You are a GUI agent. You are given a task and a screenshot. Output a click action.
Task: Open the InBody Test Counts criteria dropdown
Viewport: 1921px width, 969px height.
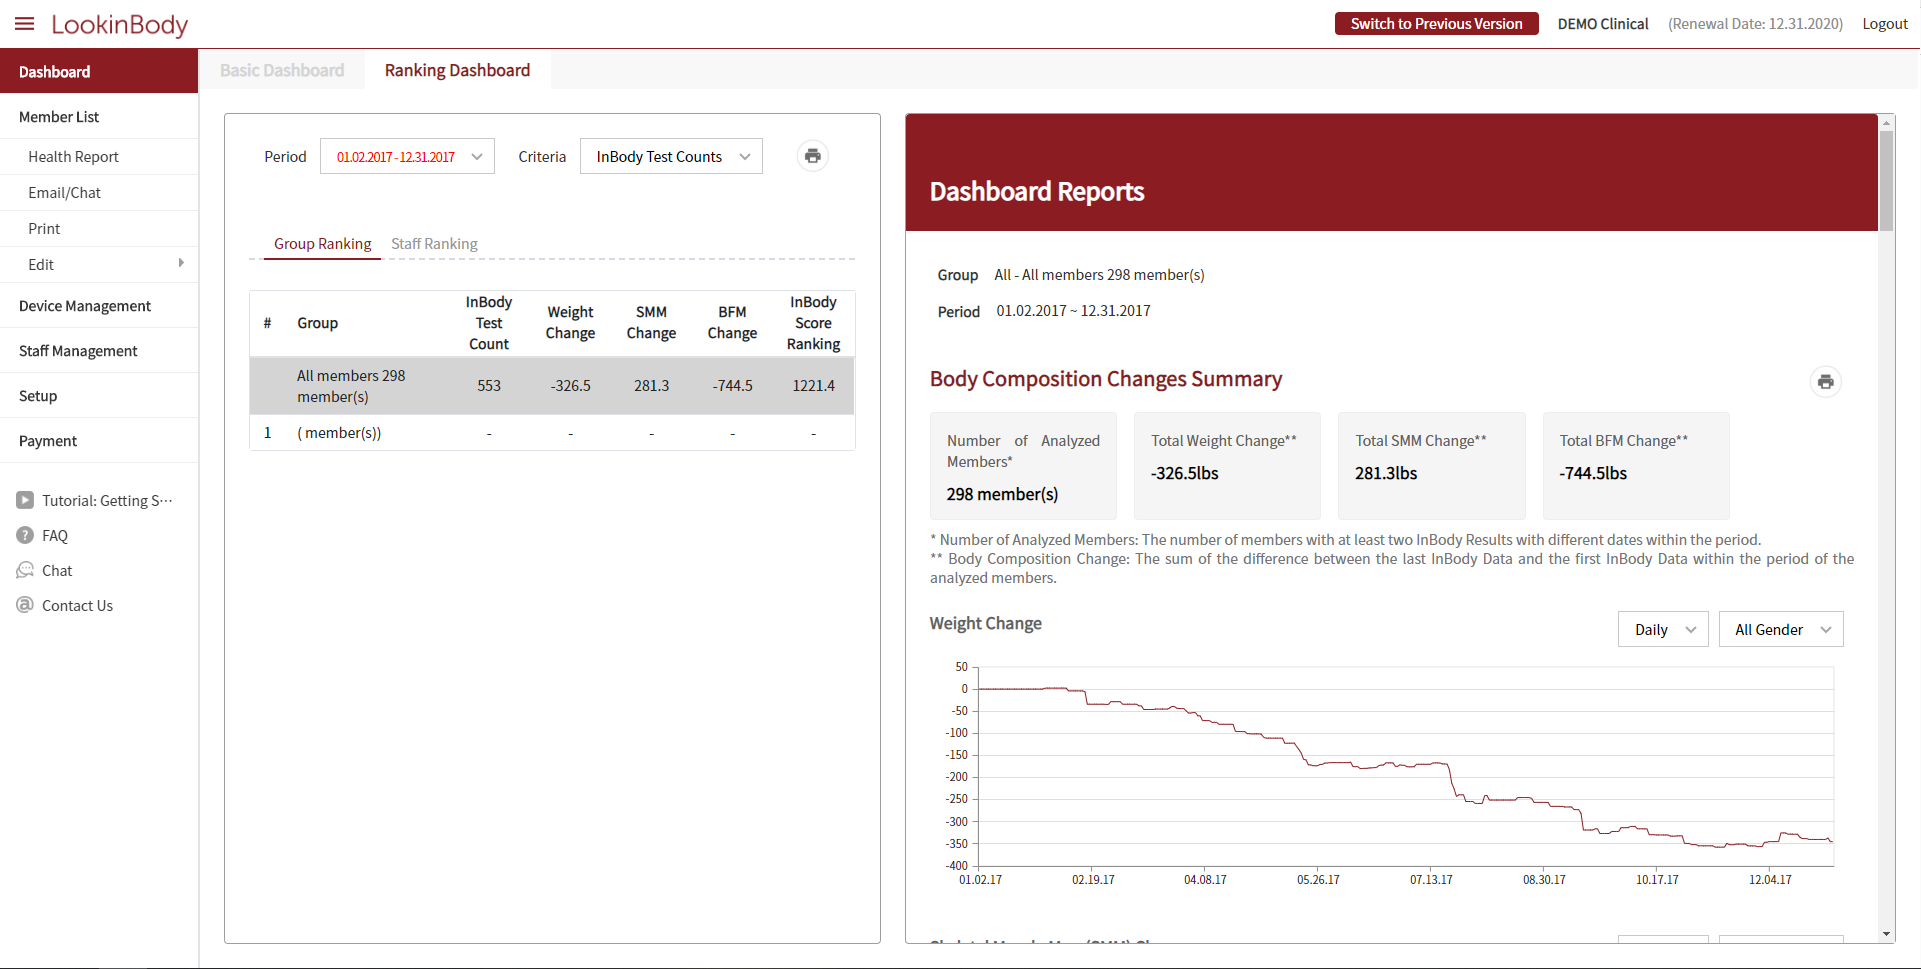coord(671,156)
